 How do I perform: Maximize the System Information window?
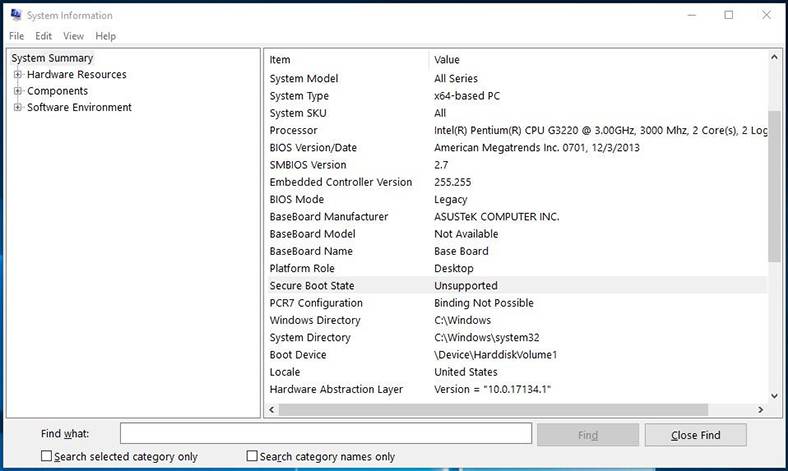pyautogui.click(x=729, y=15)
